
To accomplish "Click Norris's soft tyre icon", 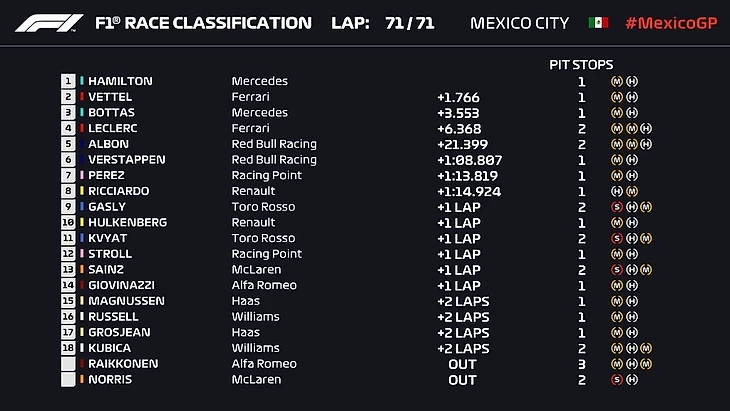I will (616, 380).
